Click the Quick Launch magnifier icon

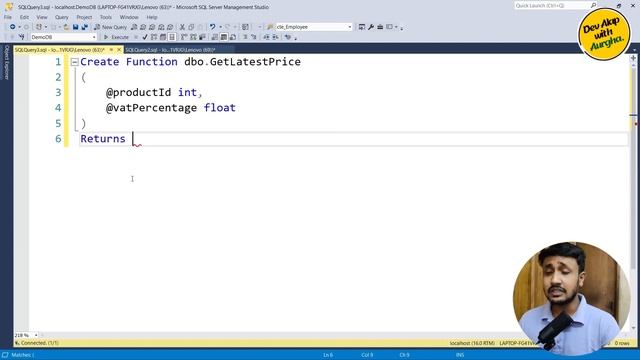(593, 5)
